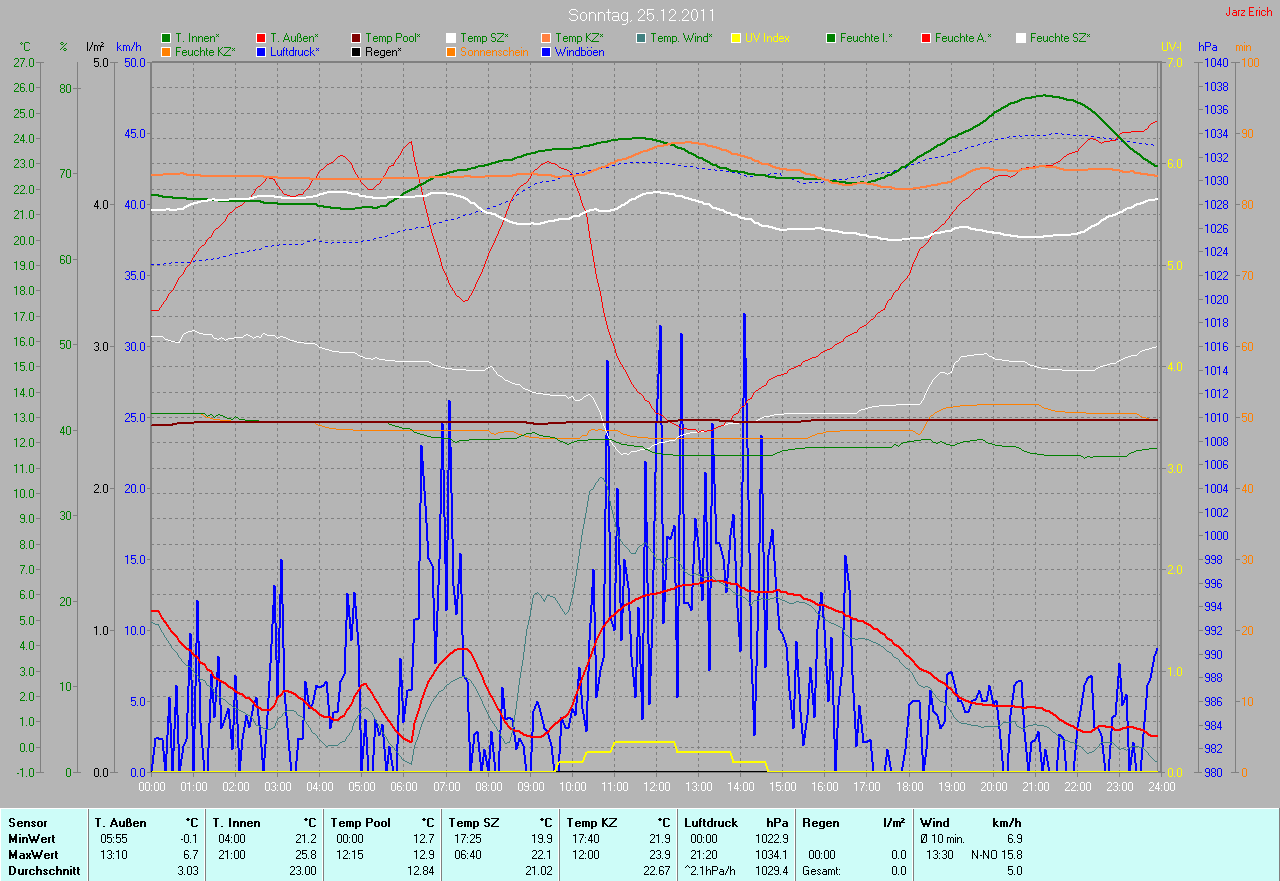Select the Feuchte SZ legend entry
The image size is (1280, 881).
coord(1059,38)
